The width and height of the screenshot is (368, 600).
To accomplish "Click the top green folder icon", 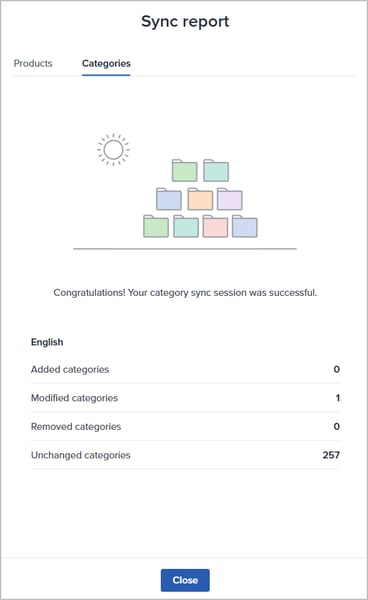I will [x=184, y=170].
